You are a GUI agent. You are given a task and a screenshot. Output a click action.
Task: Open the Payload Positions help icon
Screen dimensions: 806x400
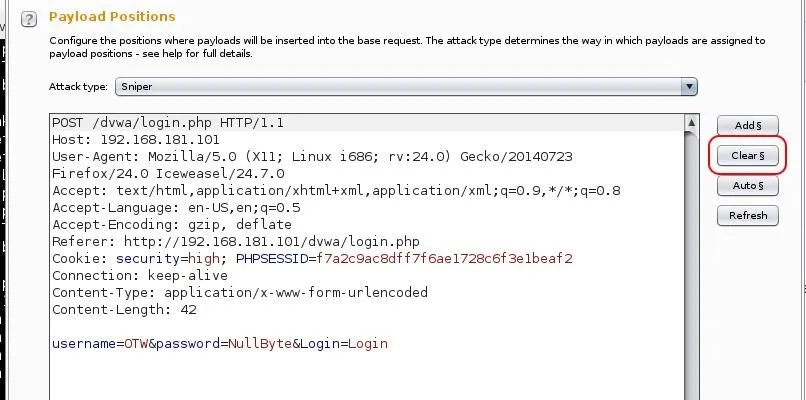[29, 20]
